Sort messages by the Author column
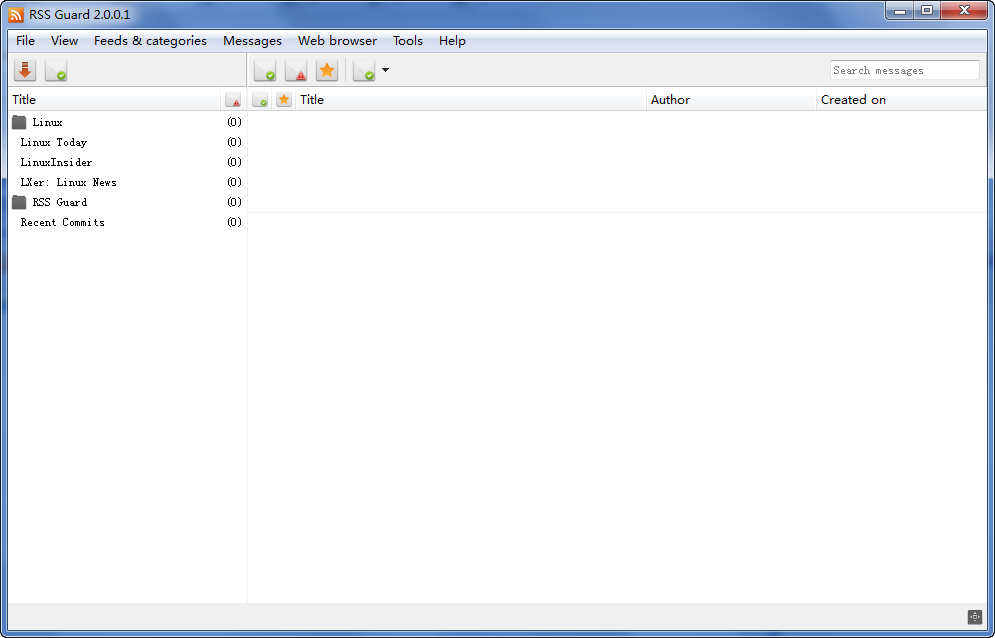The width and height of the screenshot is (995, 638). (731, 100)
